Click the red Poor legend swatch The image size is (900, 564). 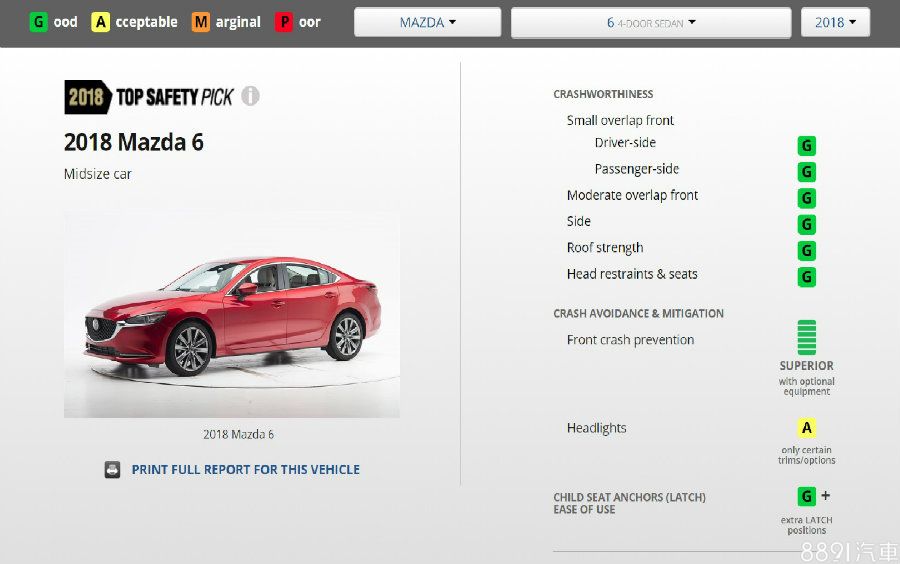(284, 22)
